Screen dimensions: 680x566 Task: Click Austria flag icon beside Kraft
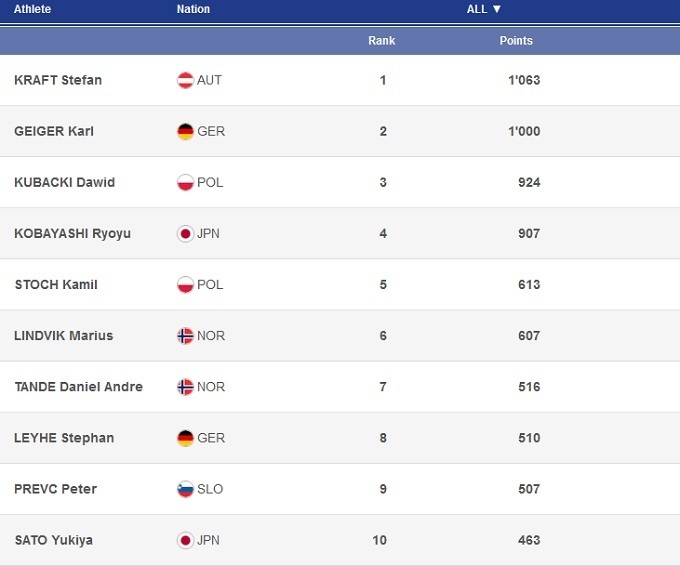pos(185,80)
